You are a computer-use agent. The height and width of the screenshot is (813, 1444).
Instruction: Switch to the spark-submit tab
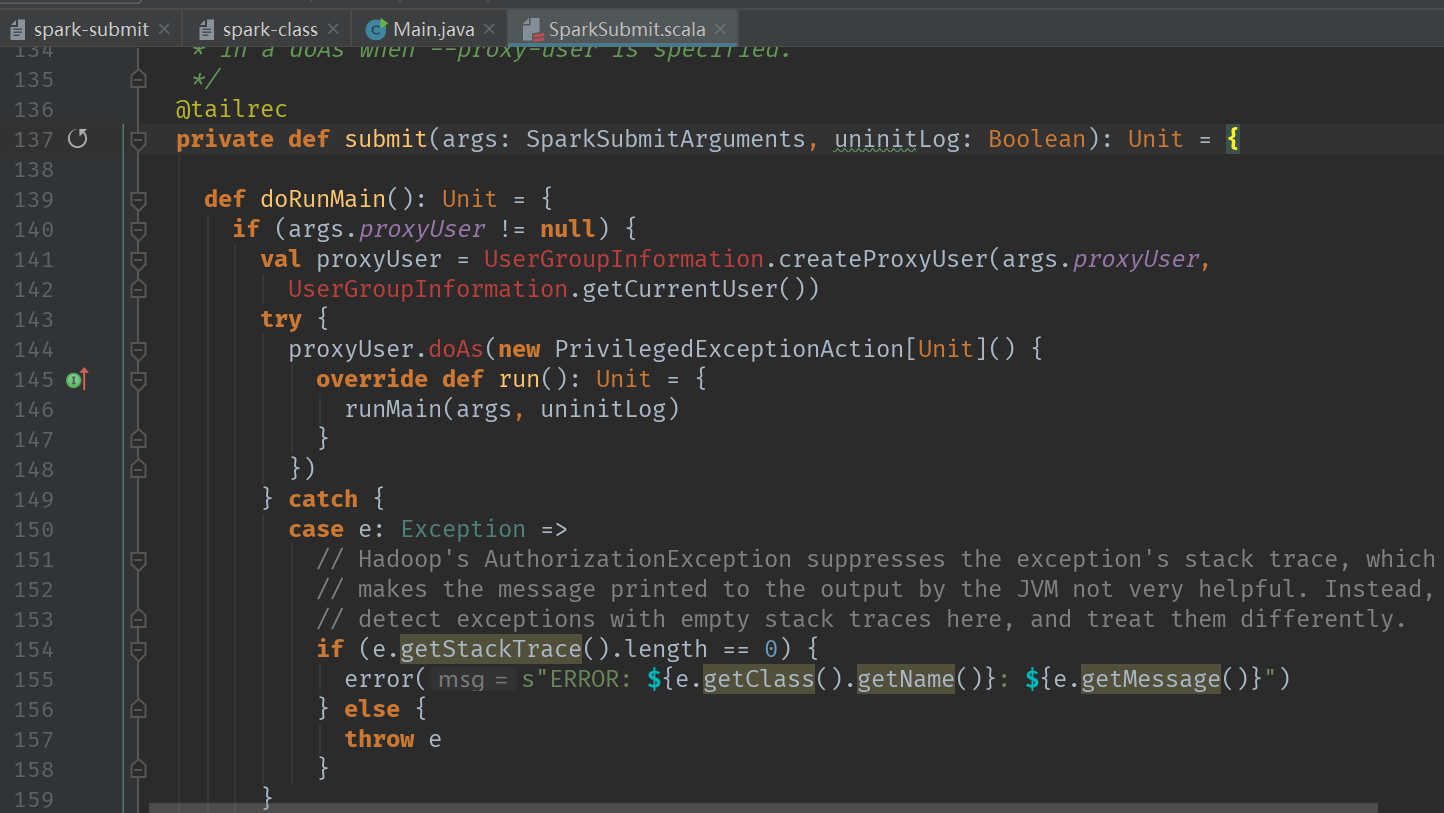[x=91, y=30]
